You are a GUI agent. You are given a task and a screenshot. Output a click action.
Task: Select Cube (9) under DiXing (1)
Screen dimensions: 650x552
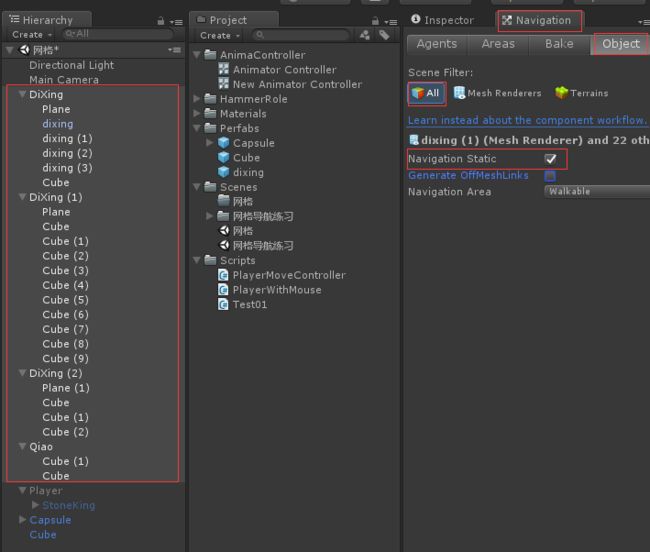65,358
